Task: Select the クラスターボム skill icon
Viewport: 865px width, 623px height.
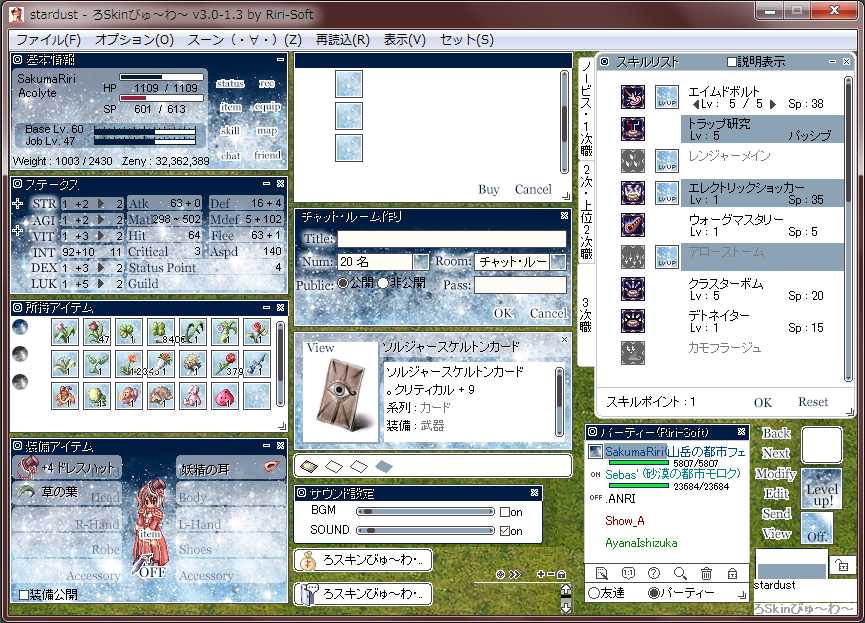Action: coord(632,289)
